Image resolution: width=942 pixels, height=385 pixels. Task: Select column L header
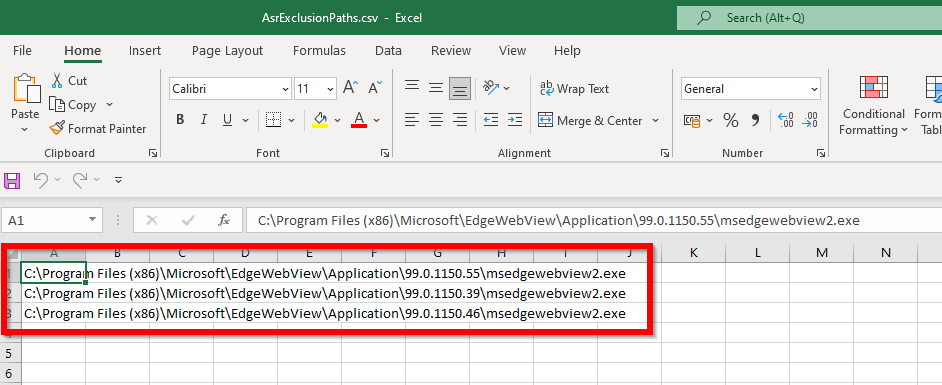757,253
